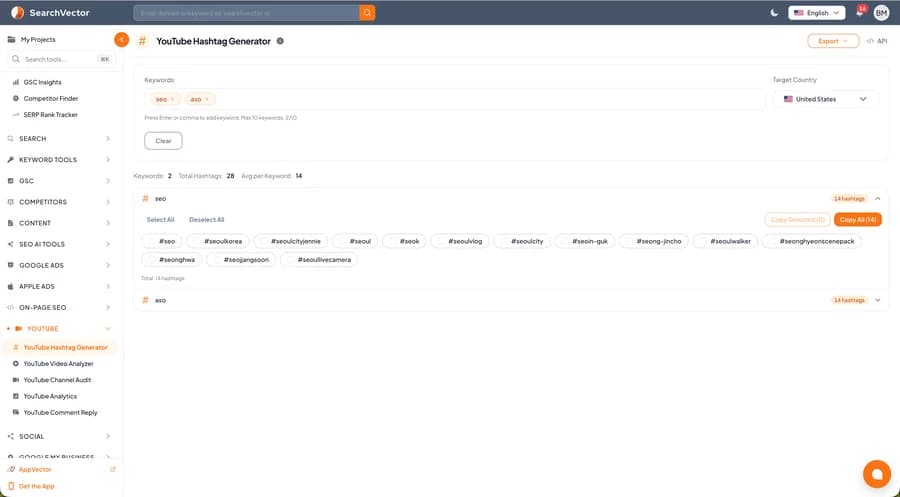Open the Target Country United States dropdown
This screenshot has width=900, height=497.
(x=825, y=99)
